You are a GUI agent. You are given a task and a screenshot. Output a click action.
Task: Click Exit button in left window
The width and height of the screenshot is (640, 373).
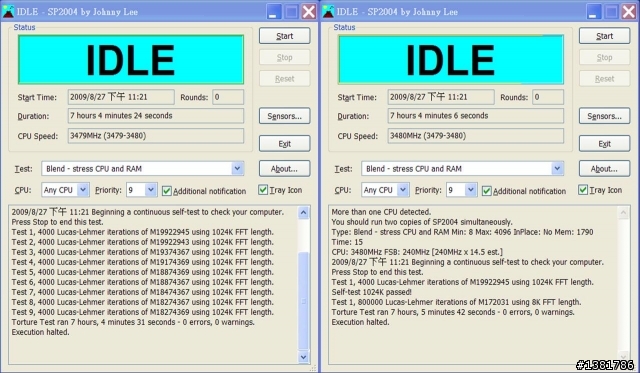click(x=284, y=144)
